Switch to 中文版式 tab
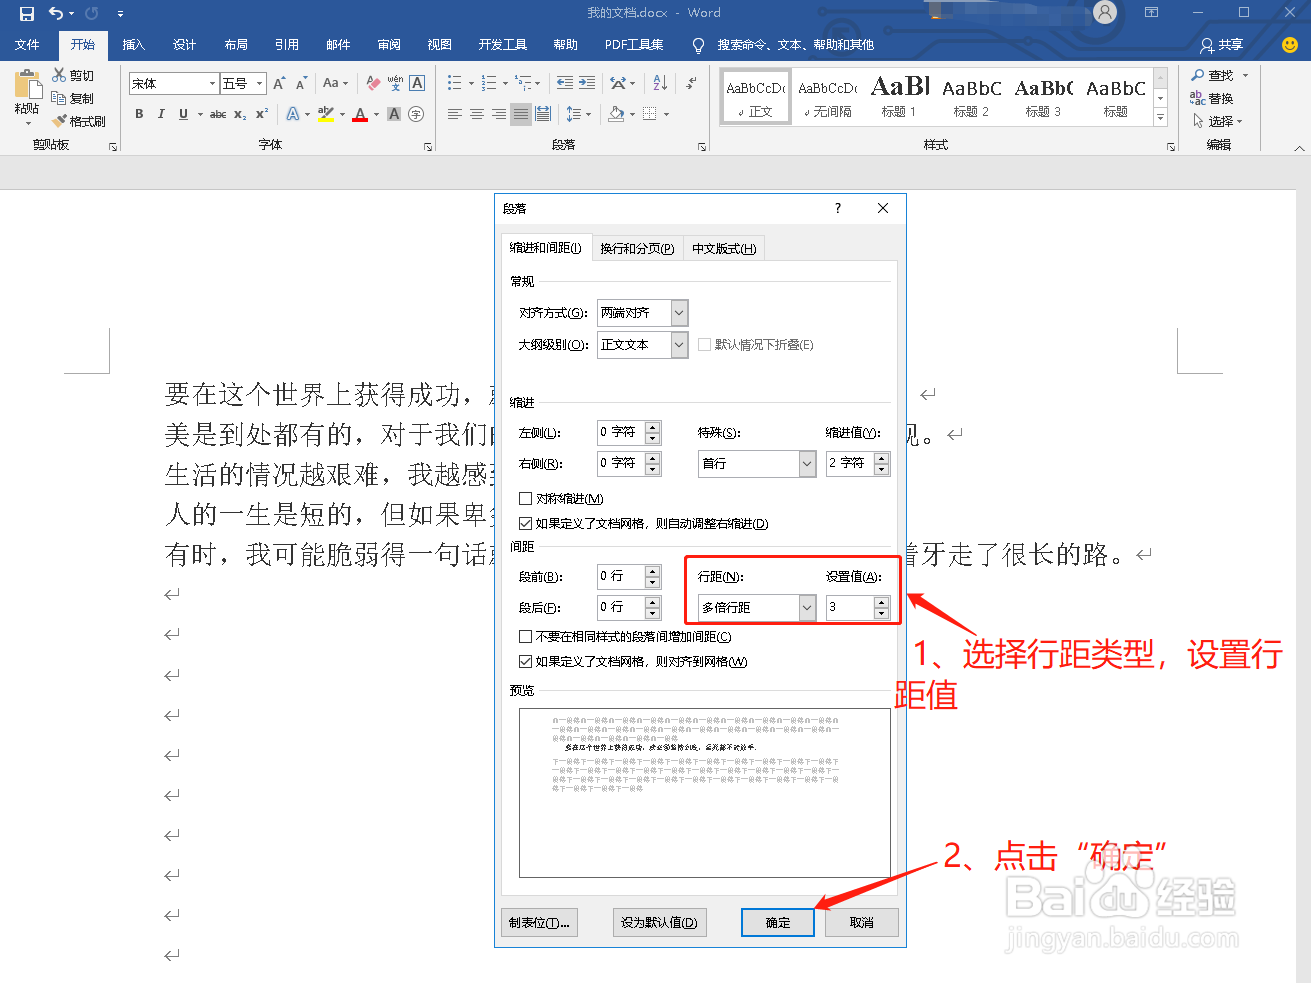This screenshot has height=983, width=1311. click(724, 248)
